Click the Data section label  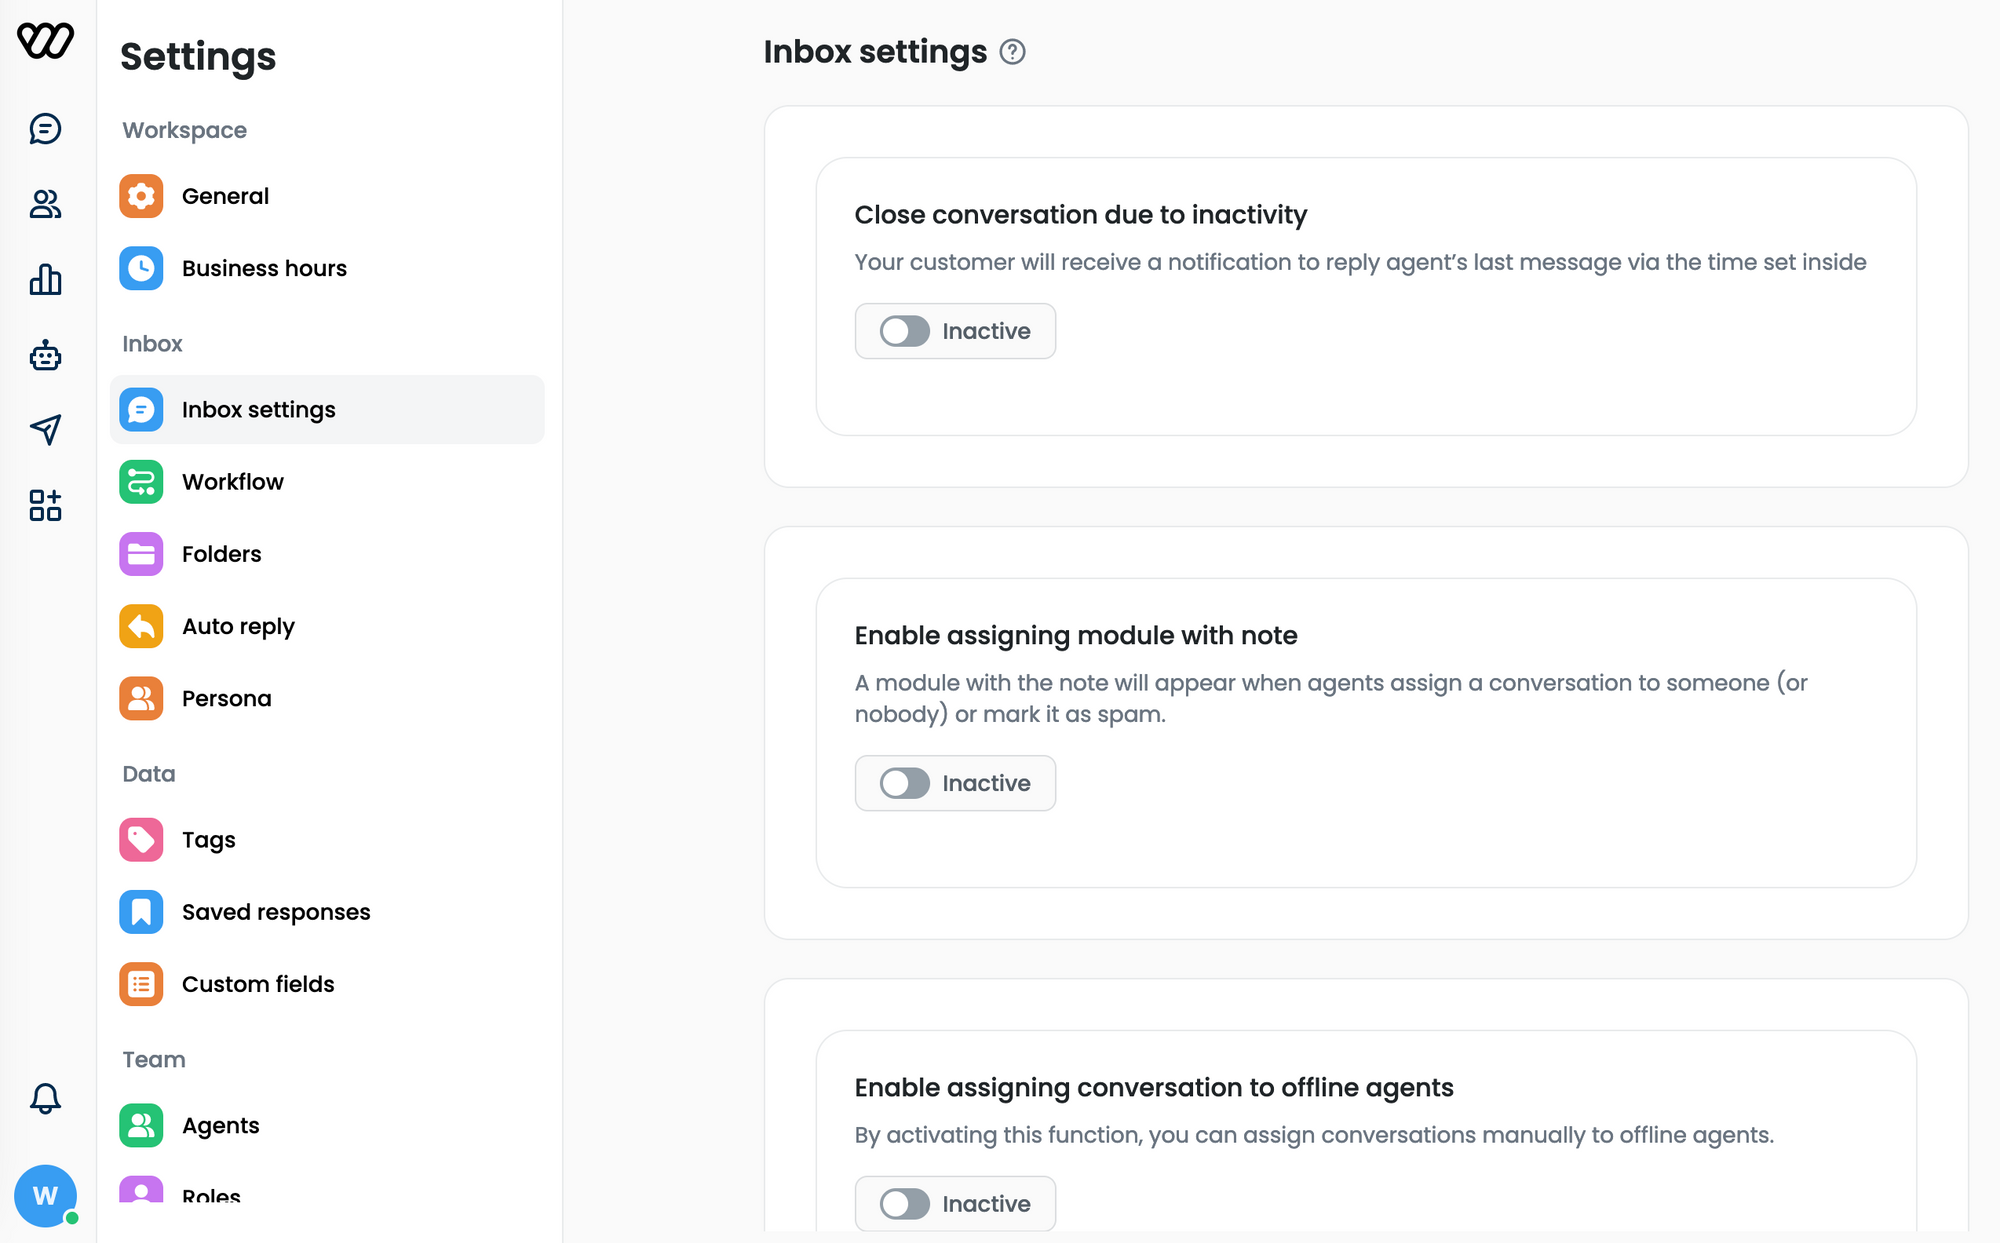[149, 774]
